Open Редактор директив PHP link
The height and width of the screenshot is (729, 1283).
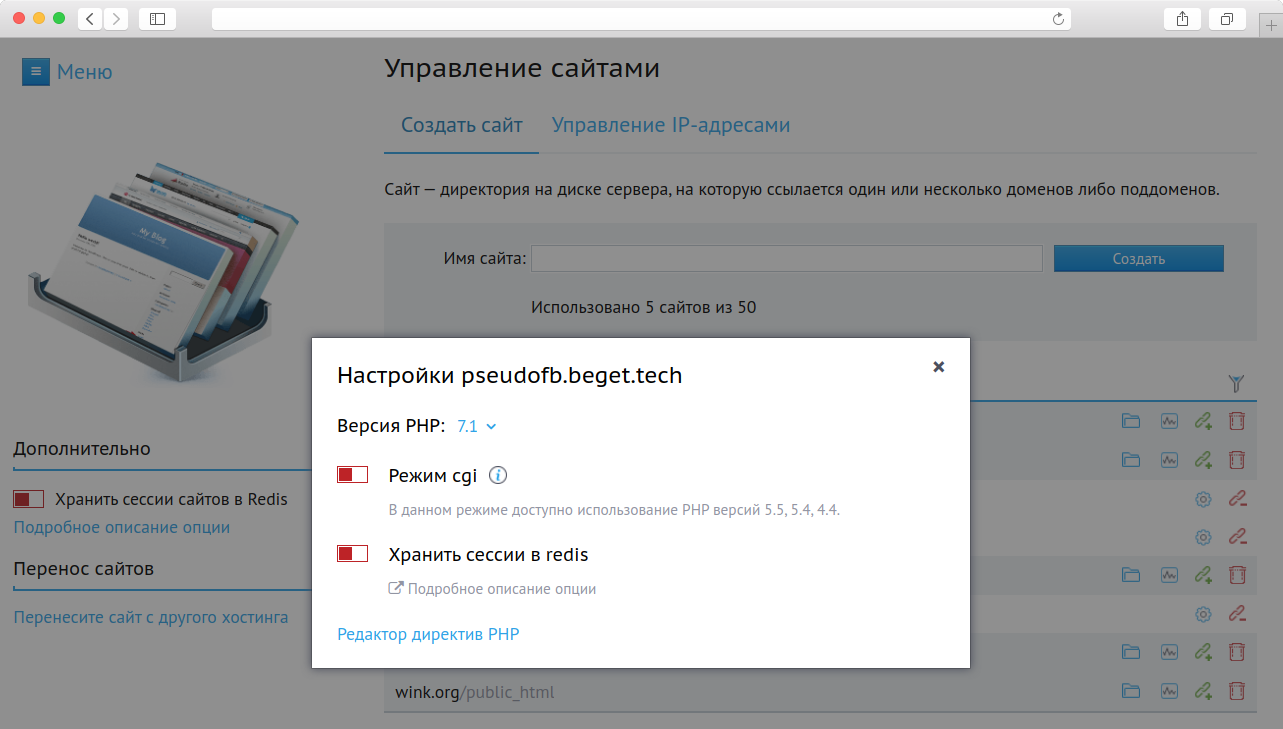429,634
